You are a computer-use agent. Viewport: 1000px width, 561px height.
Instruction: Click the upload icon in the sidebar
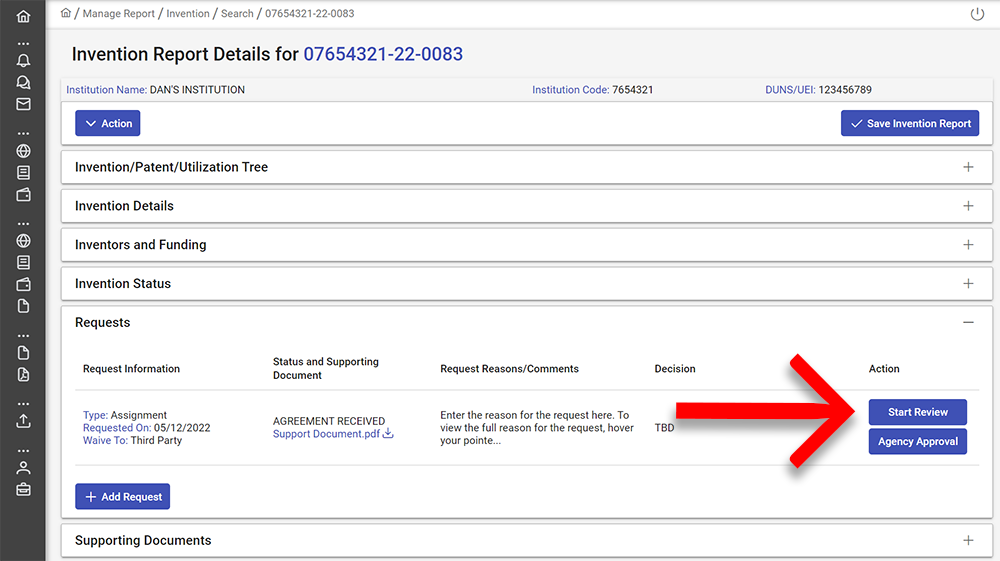(23, 421)
